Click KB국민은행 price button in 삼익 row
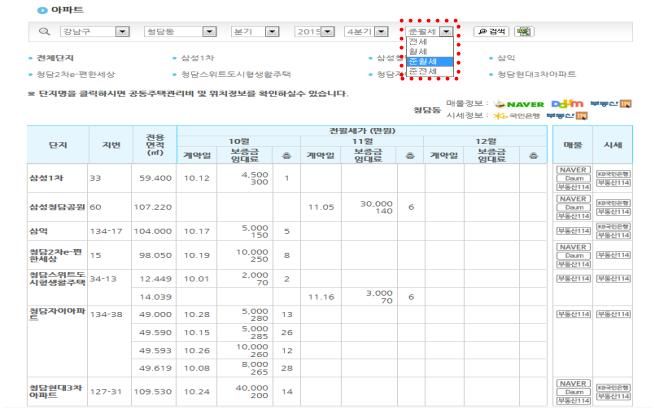 tap(612, 226)
